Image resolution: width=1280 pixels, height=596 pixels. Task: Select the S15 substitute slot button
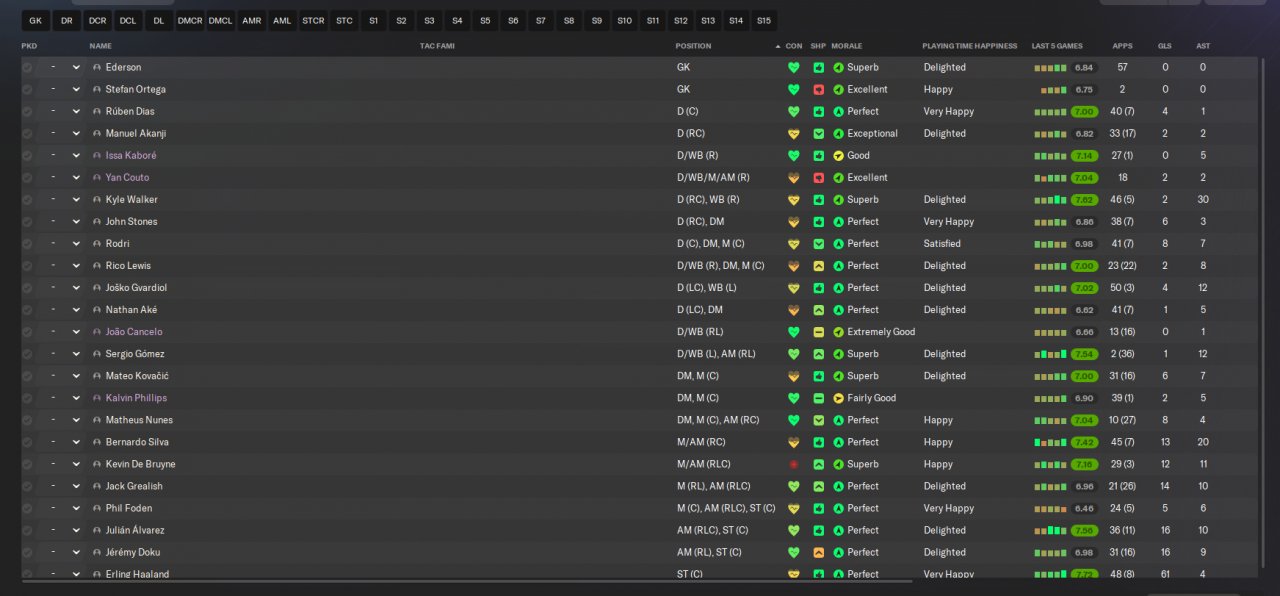click(x=763, y=20)
